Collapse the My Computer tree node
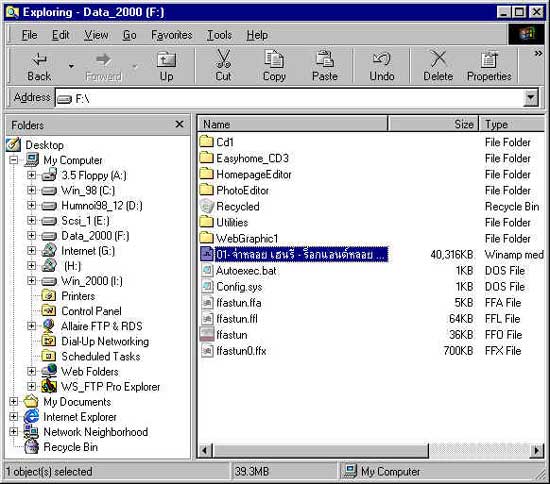550x484 pixels. pos(14,160)
